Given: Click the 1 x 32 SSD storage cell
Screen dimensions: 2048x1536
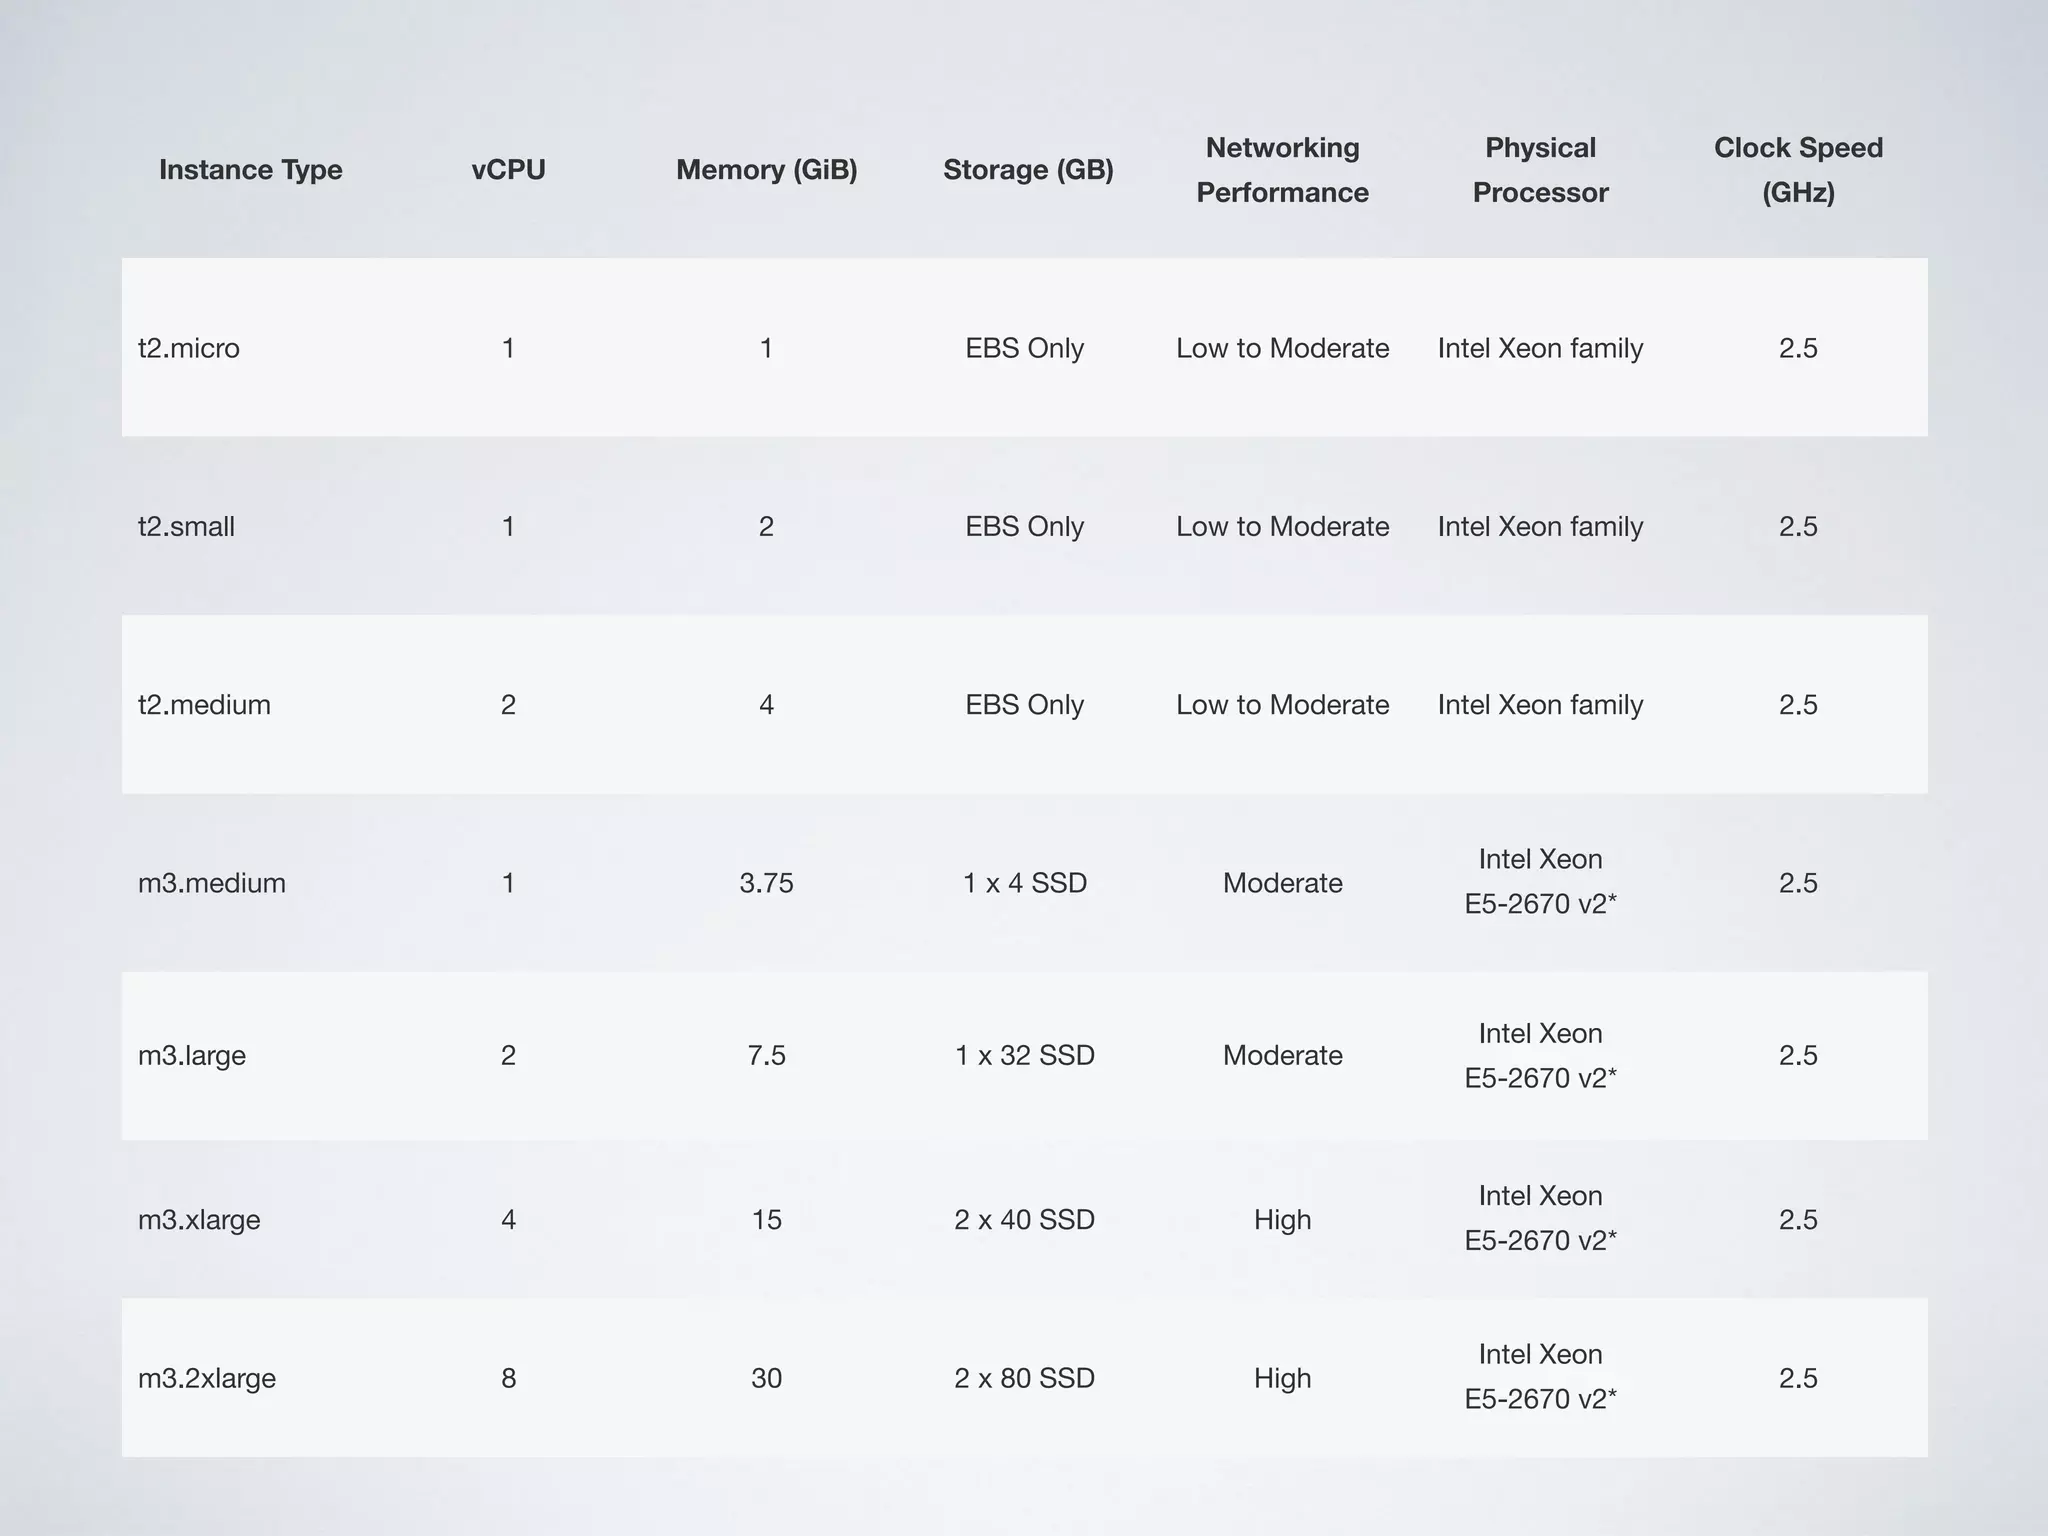Looking at the screenshot, I should click(x=1025, y=1055).
